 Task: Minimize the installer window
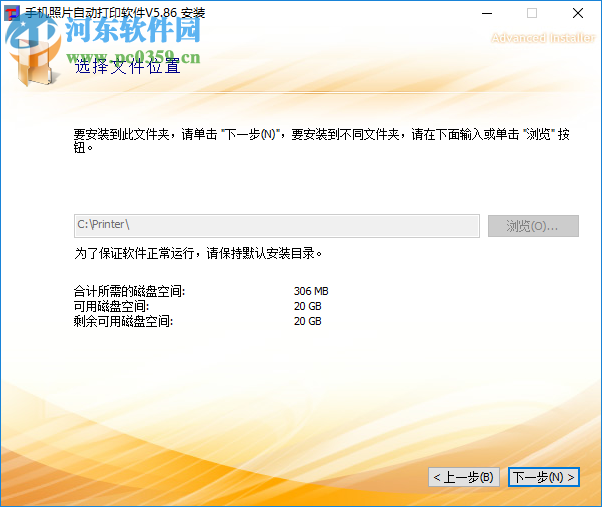[487, 13]
